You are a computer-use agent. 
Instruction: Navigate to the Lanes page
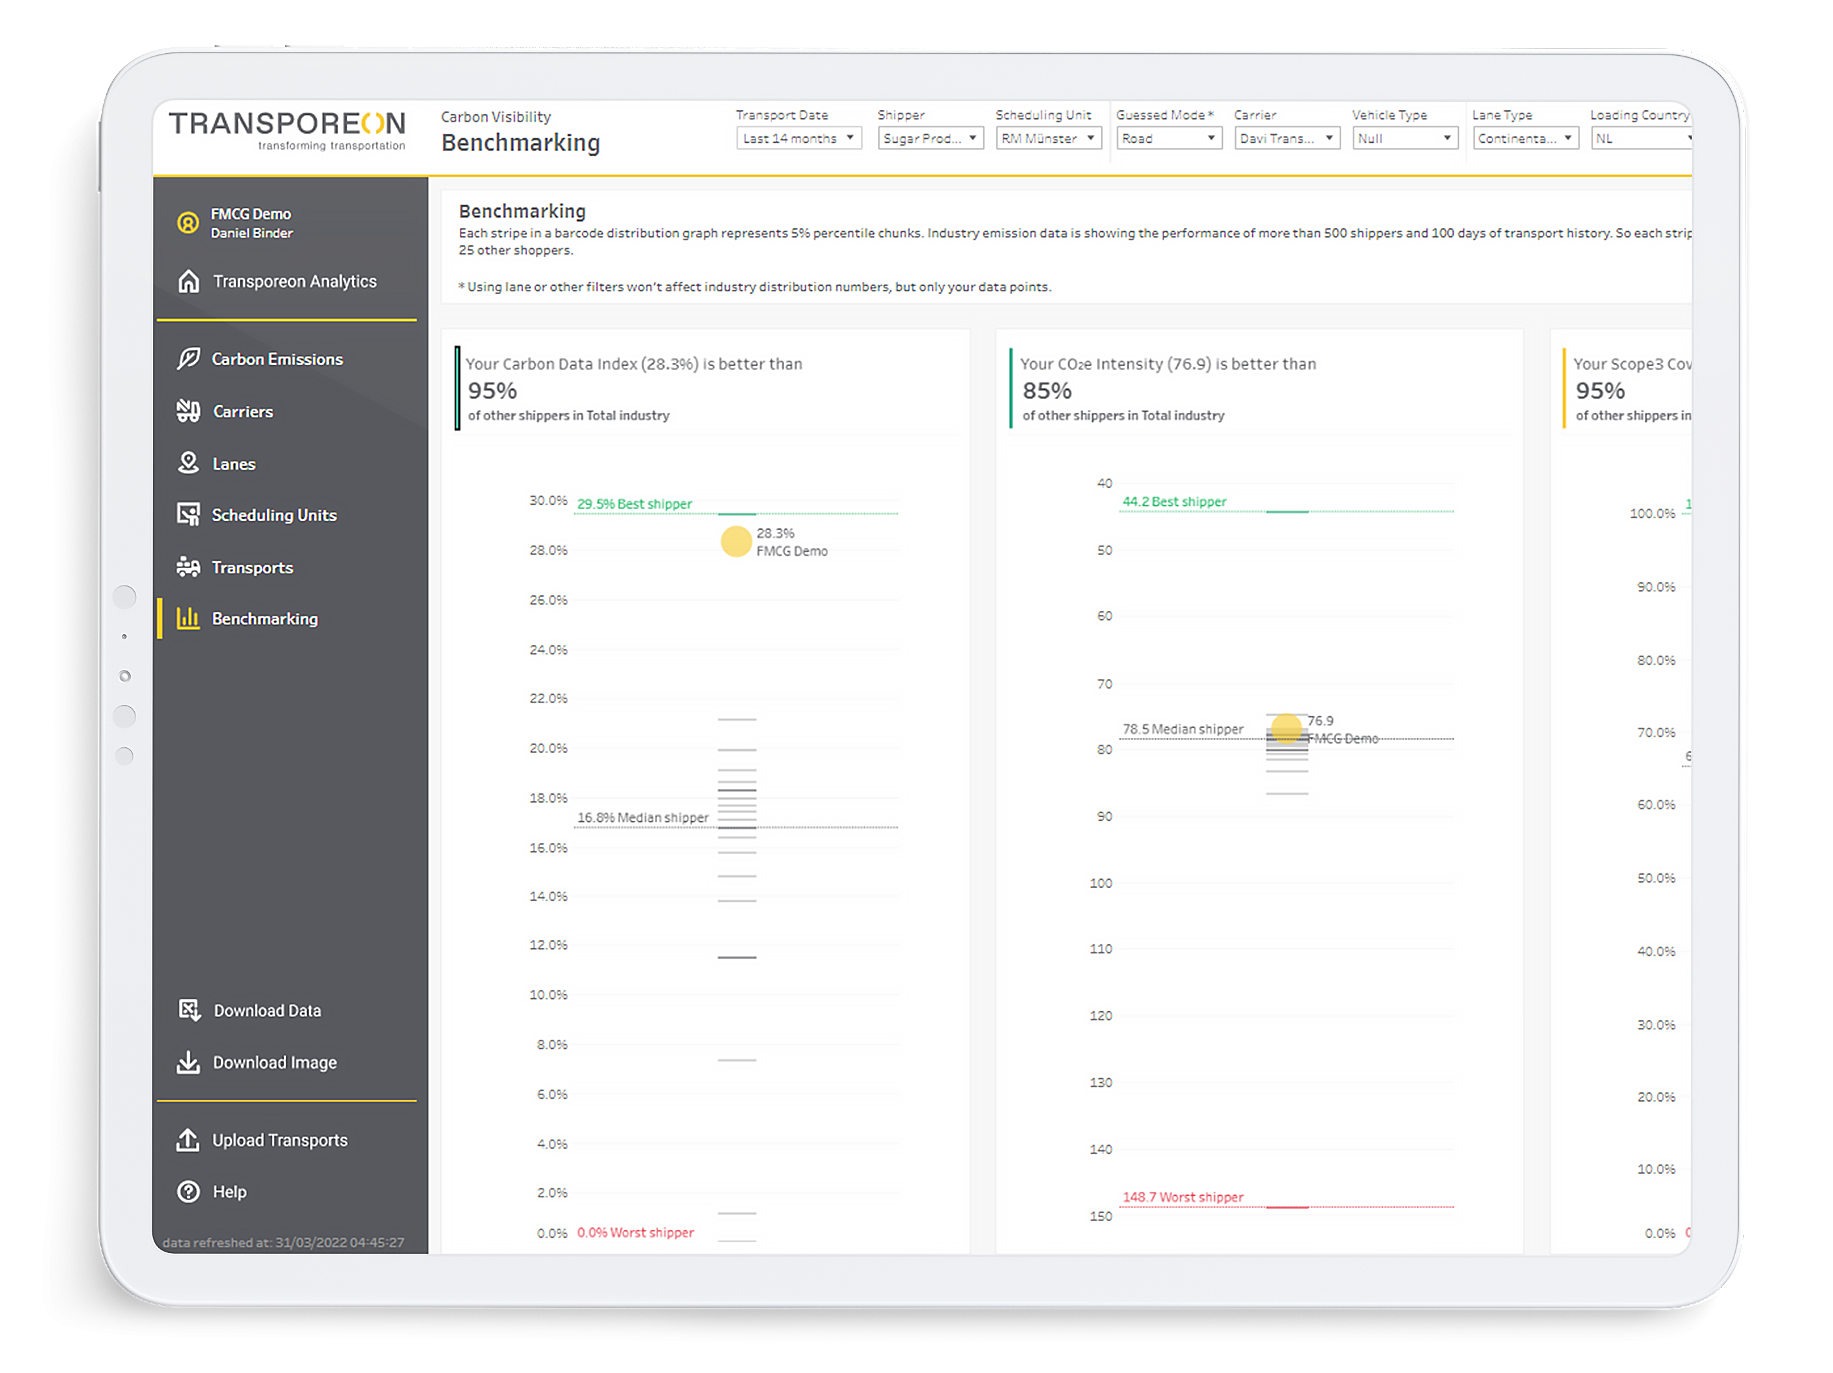coord(233,464)
